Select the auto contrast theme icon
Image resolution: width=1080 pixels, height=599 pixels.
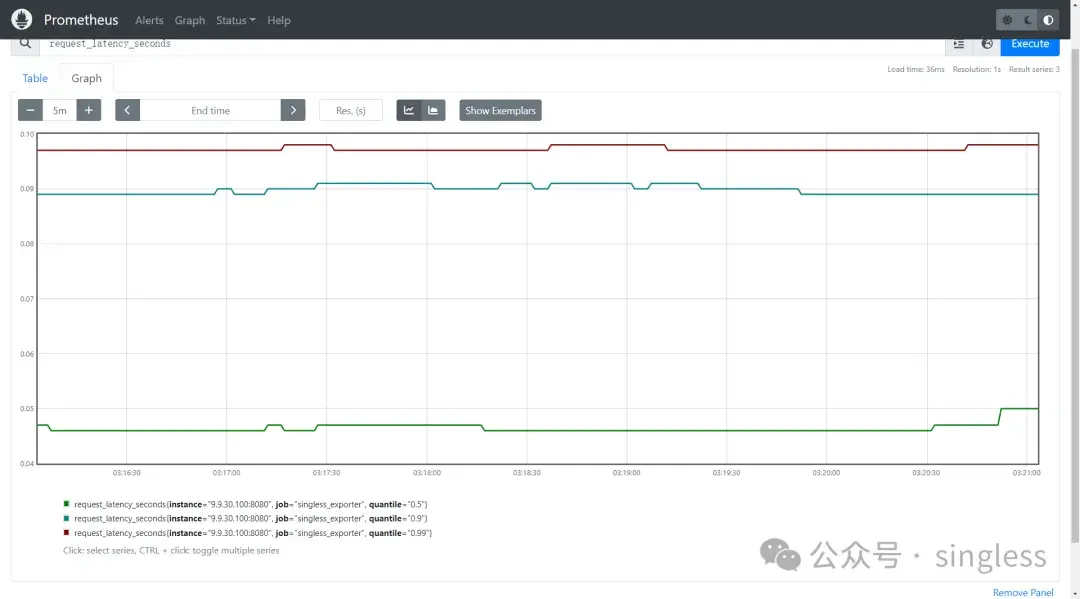pos(1048,20)
